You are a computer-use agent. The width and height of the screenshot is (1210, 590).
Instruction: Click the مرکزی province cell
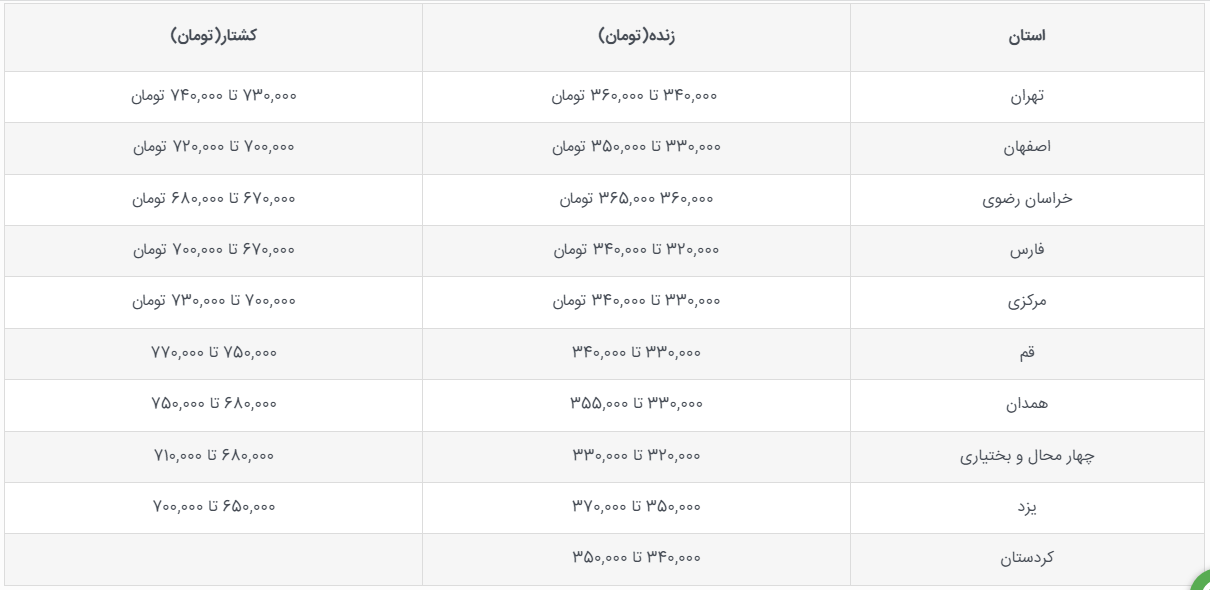[1027, 302]
